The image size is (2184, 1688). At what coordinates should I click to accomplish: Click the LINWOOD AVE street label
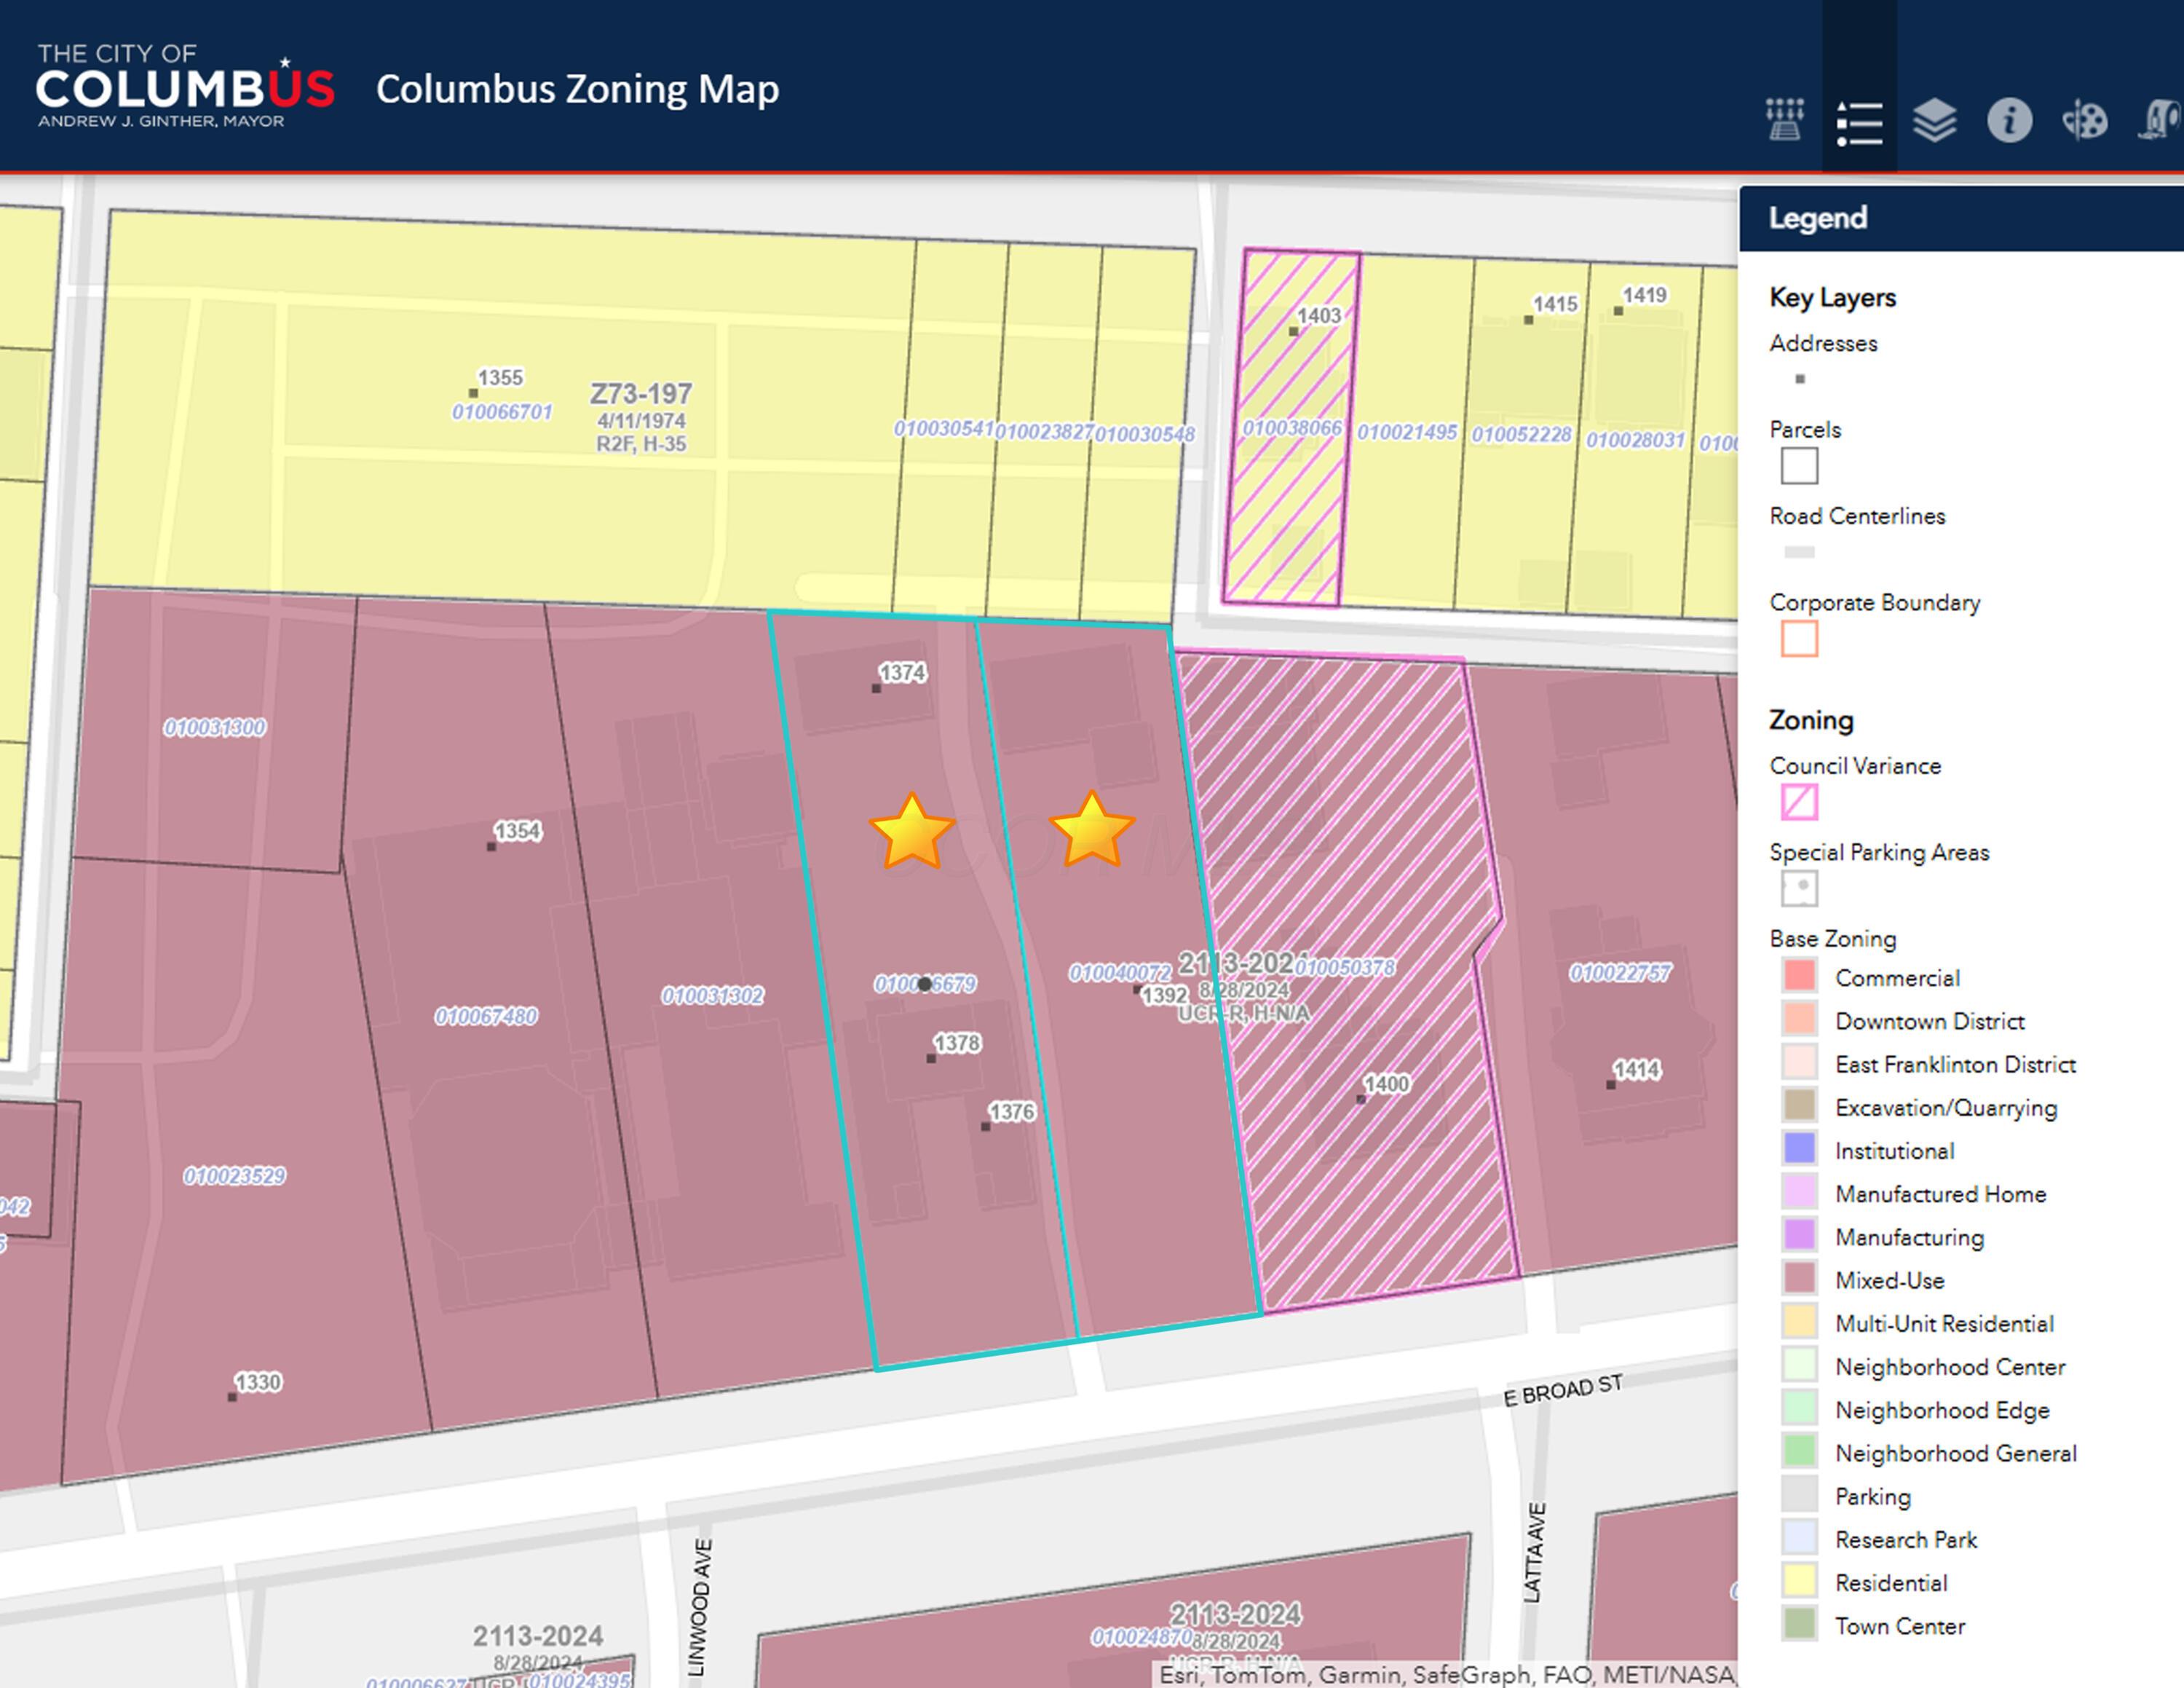coord(702,1607)
